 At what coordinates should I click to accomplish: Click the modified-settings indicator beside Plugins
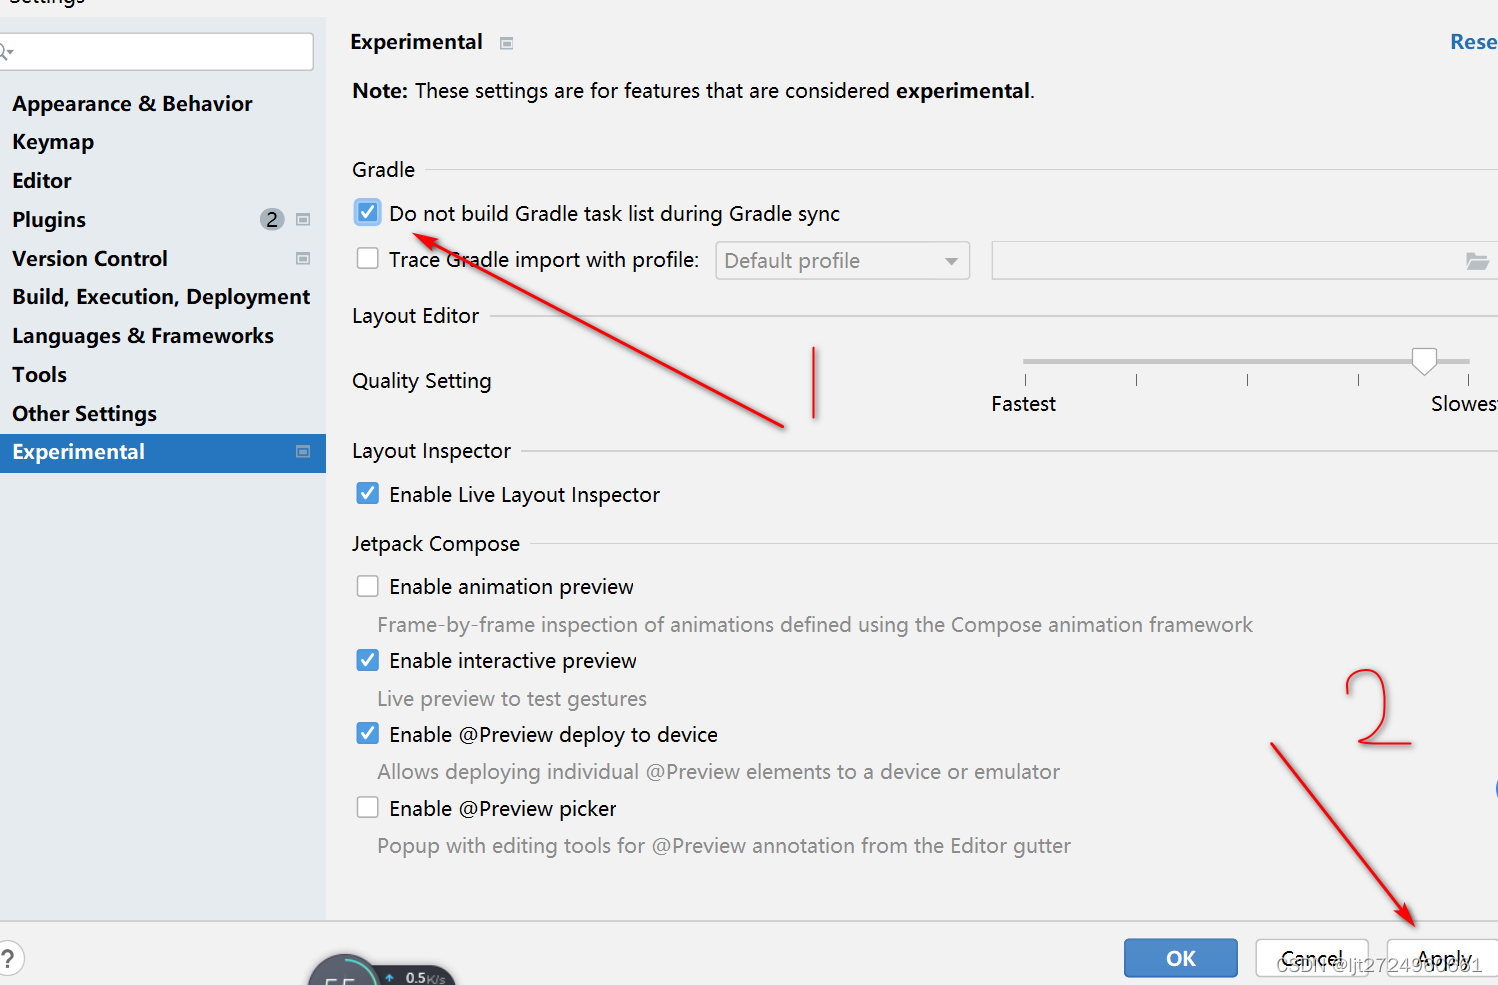tap(302, 219)
